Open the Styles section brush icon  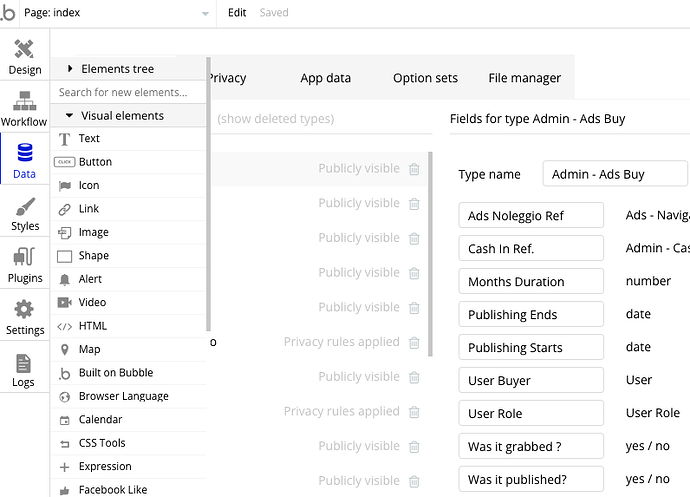pyautogui.click(x=25, y=207)
